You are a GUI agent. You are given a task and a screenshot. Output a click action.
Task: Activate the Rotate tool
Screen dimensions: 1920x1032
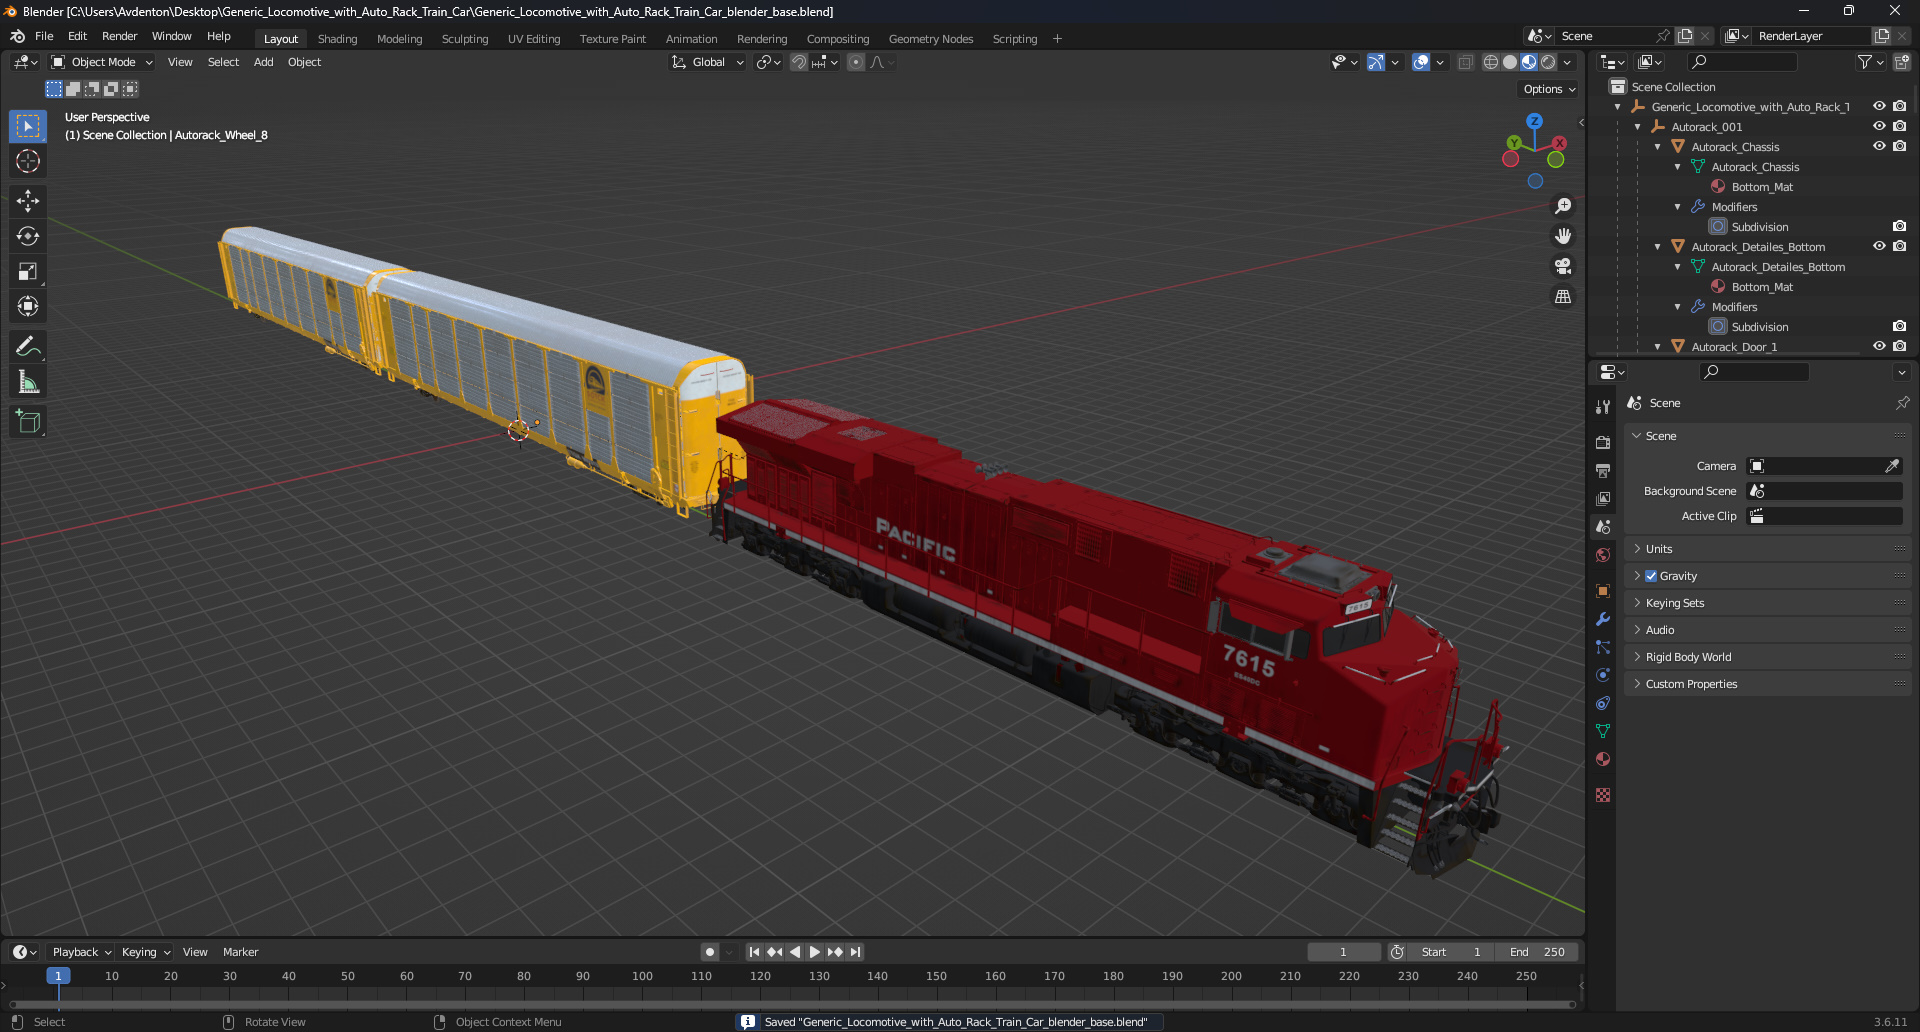point(28,236)
